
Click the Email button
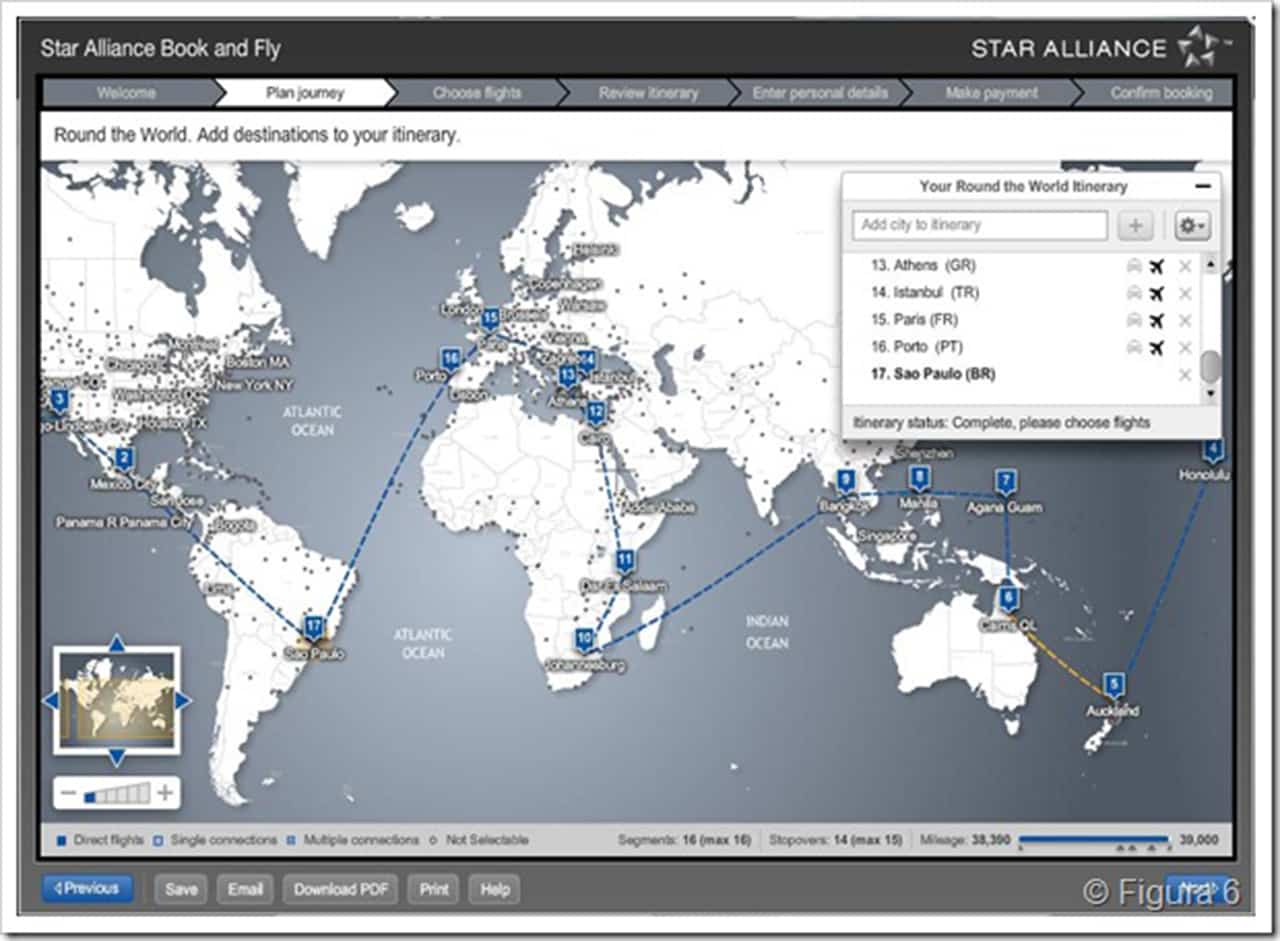click(245, 888)
